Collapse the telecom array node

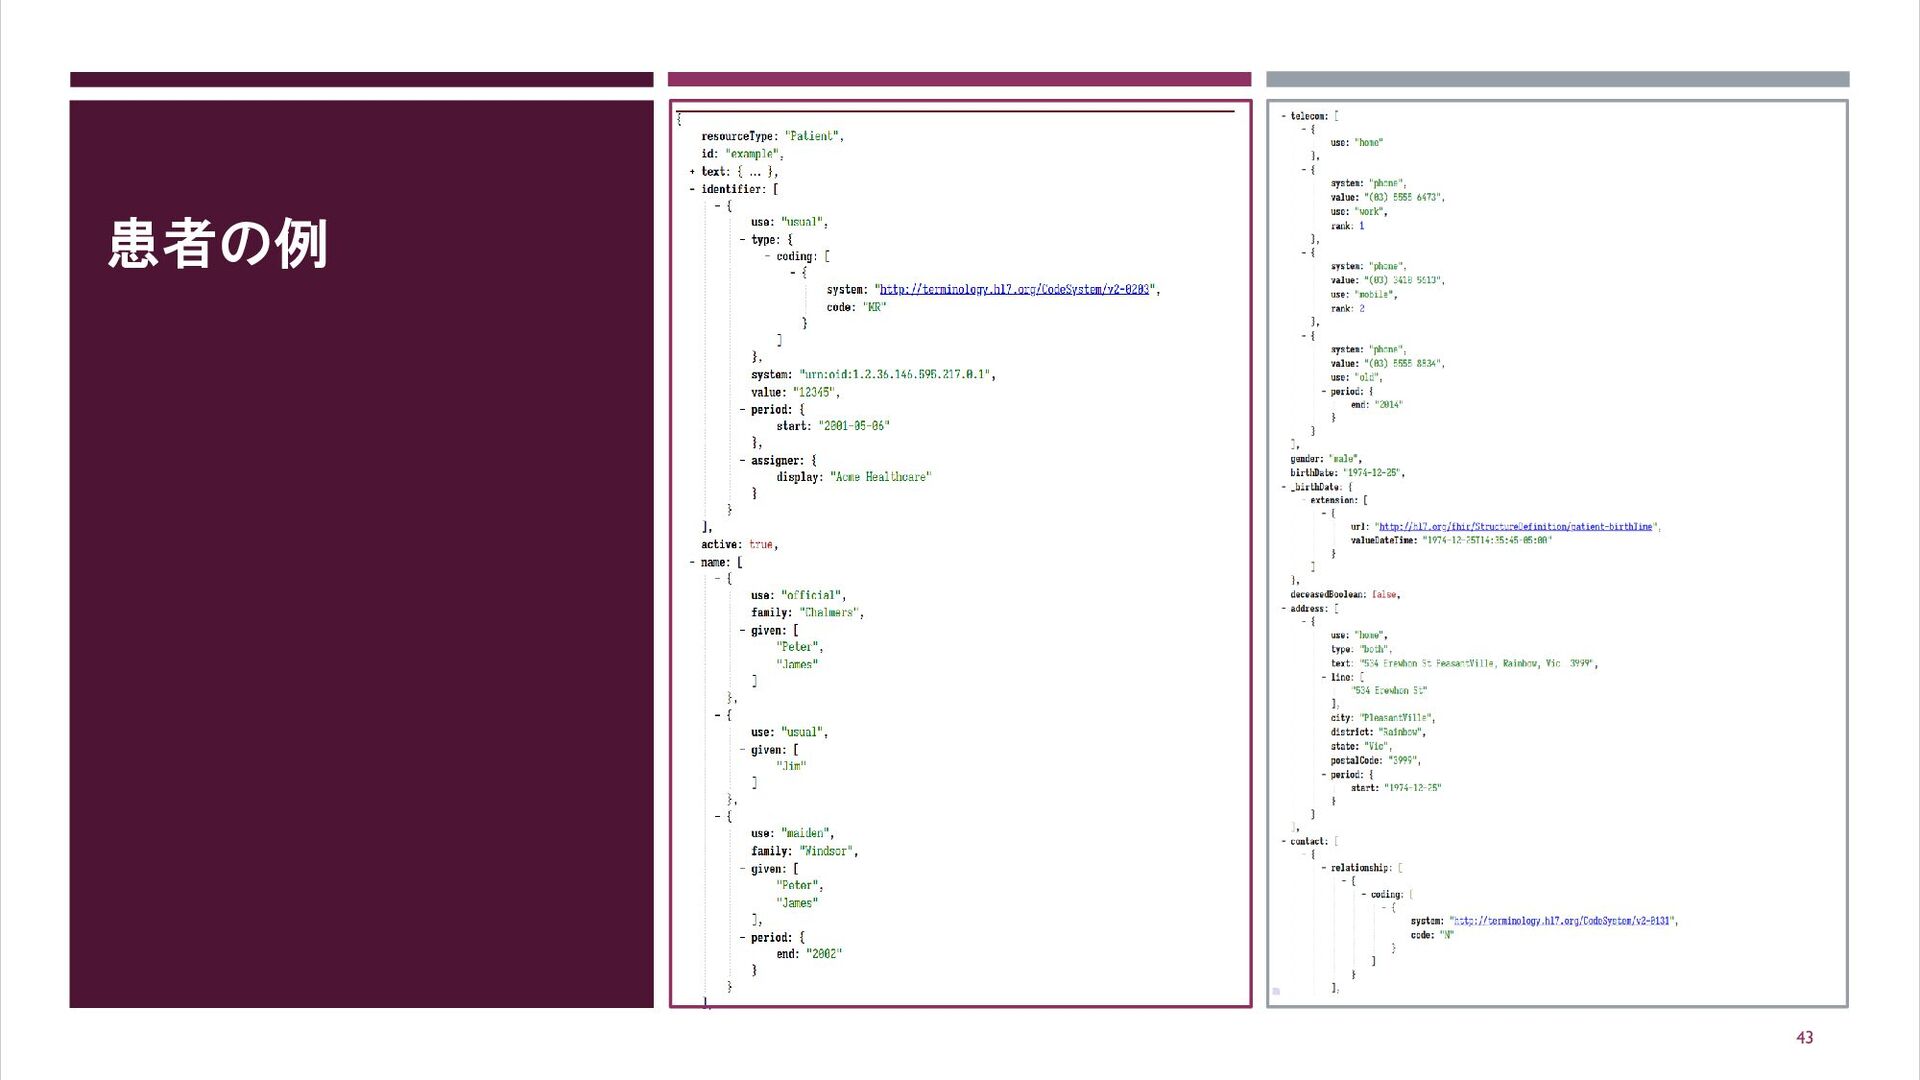coord(1284,117)
